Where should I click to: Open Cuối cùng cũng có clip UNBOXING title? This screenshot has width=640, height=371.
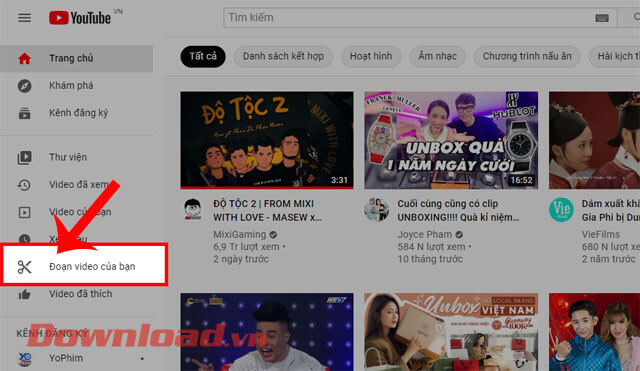458,211
